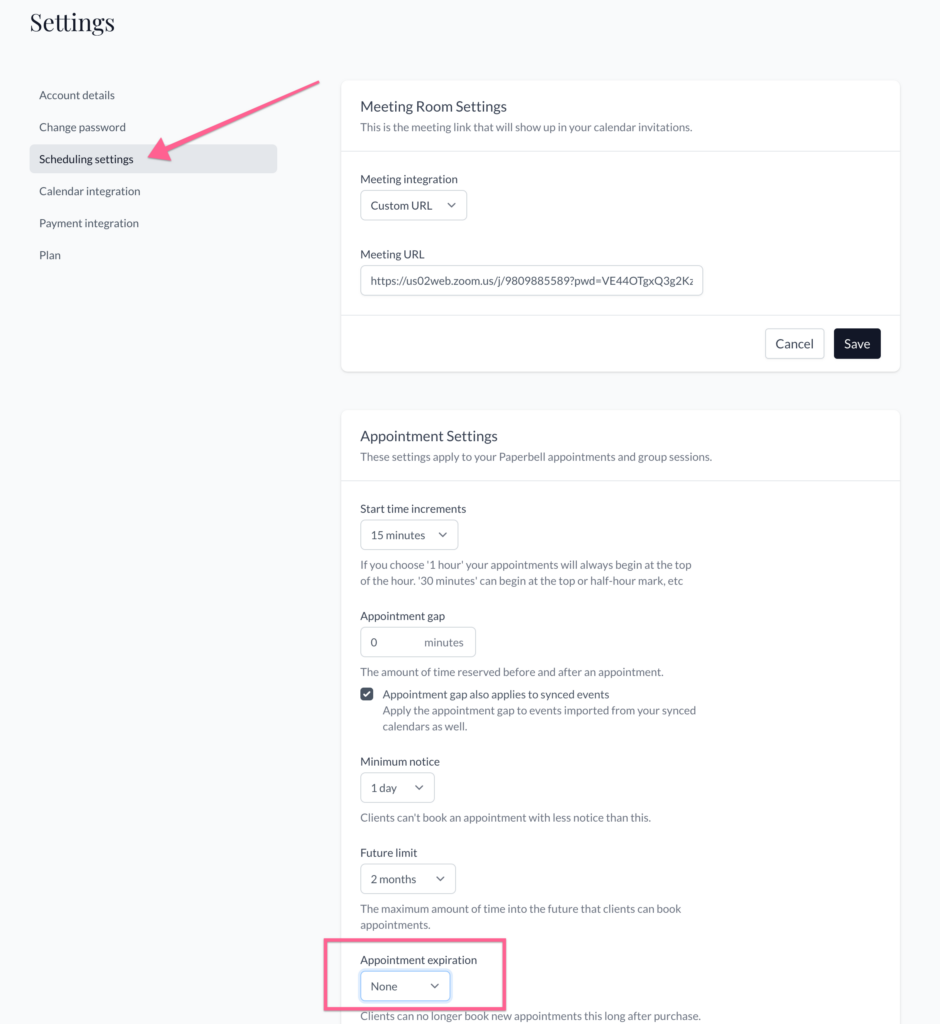Go to Change password section

click(82, 127)
